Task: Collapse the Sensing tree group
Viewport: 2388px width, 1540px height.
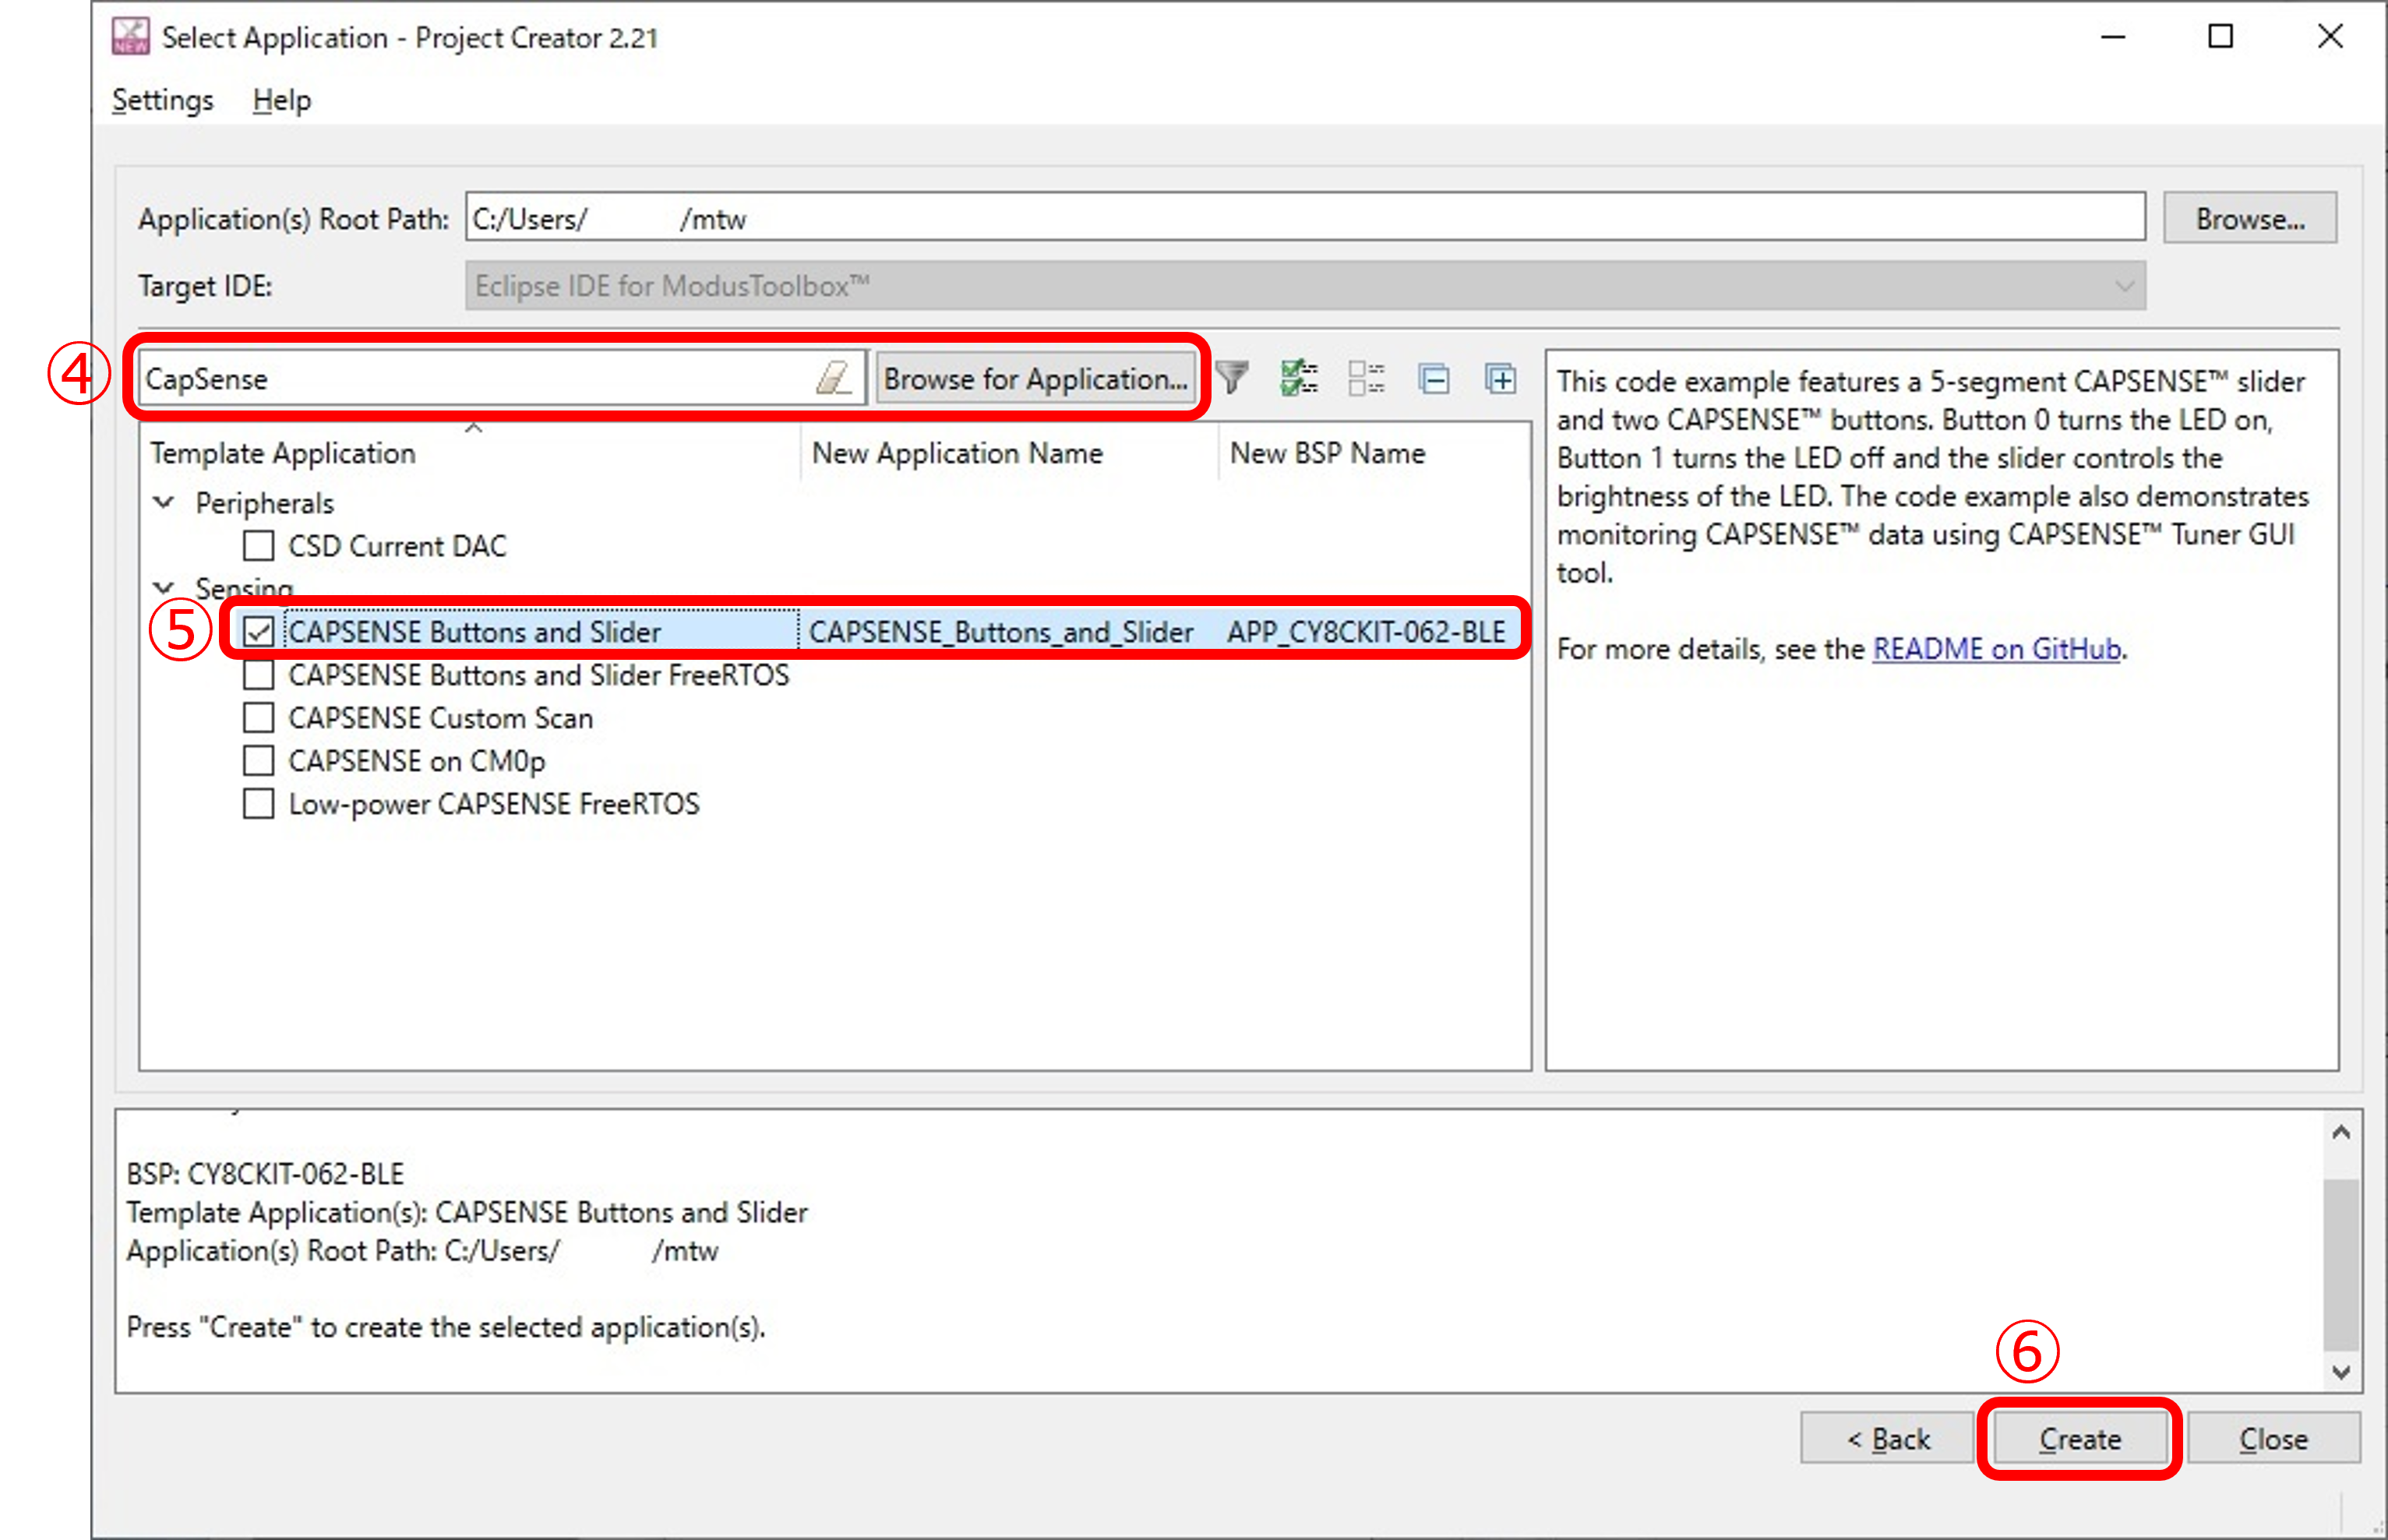Action: point(164,587)
